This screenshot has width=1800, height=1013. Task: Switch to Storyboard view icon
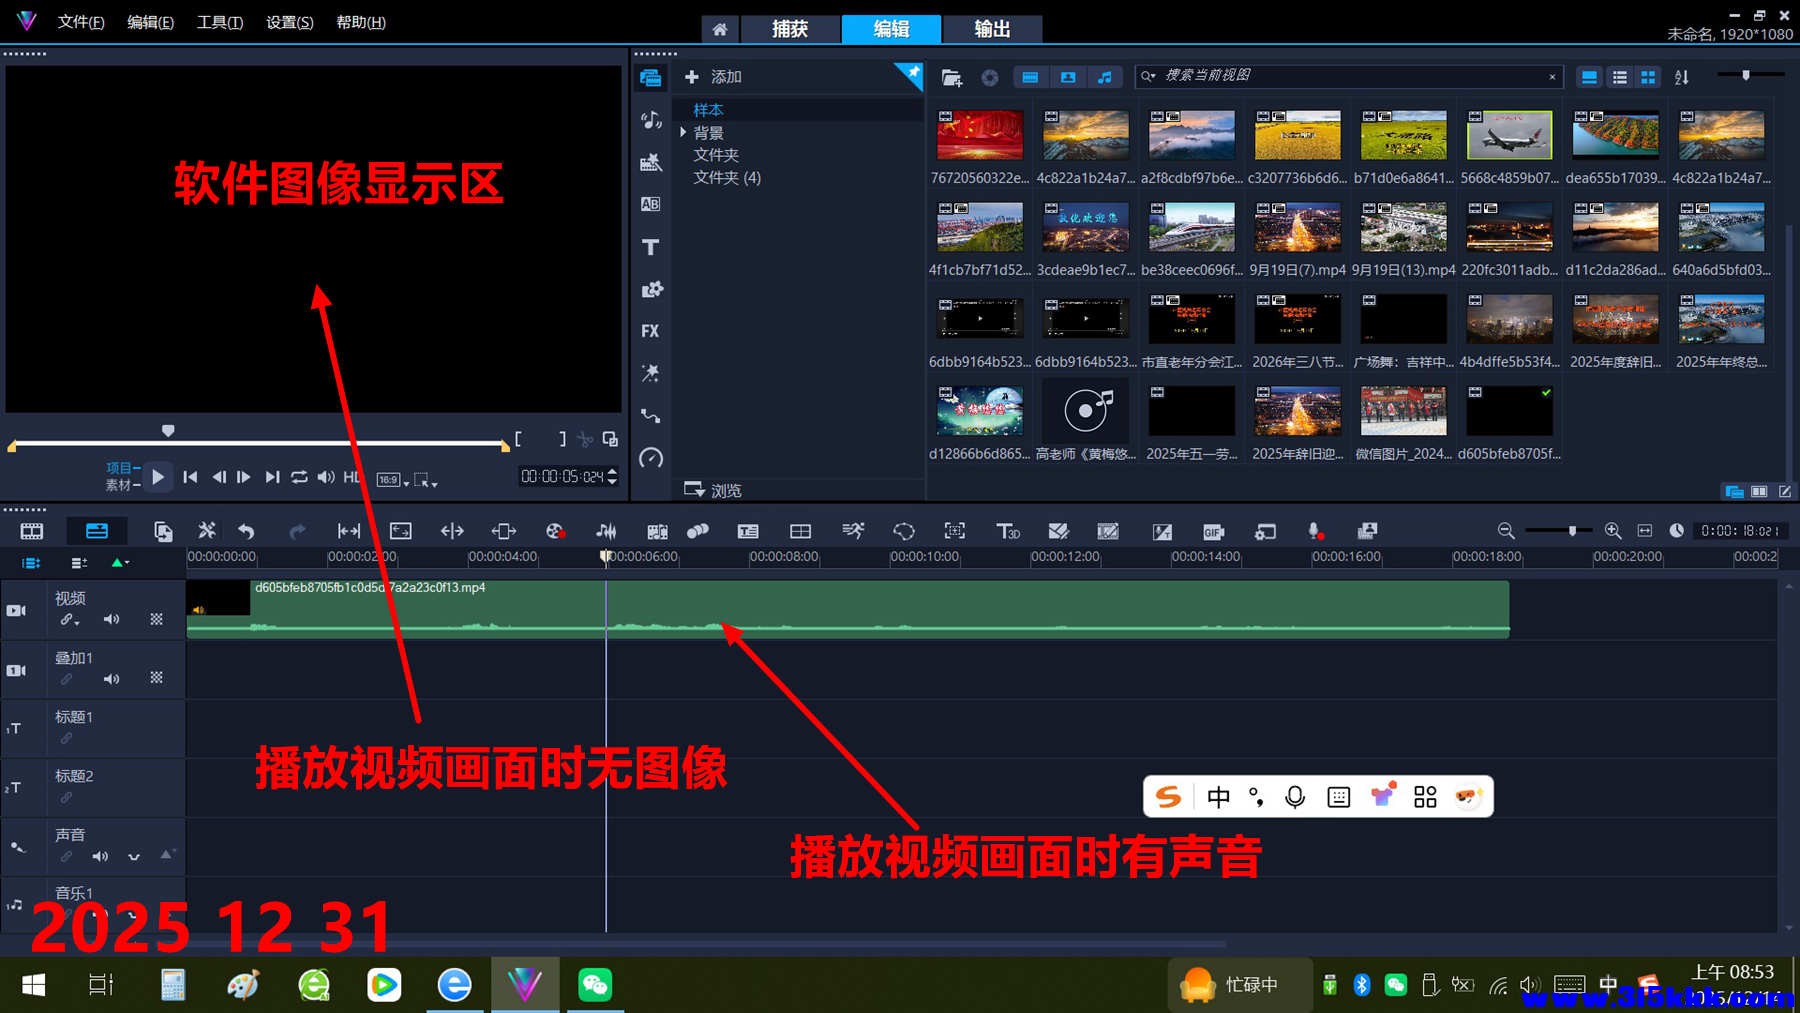31,531
